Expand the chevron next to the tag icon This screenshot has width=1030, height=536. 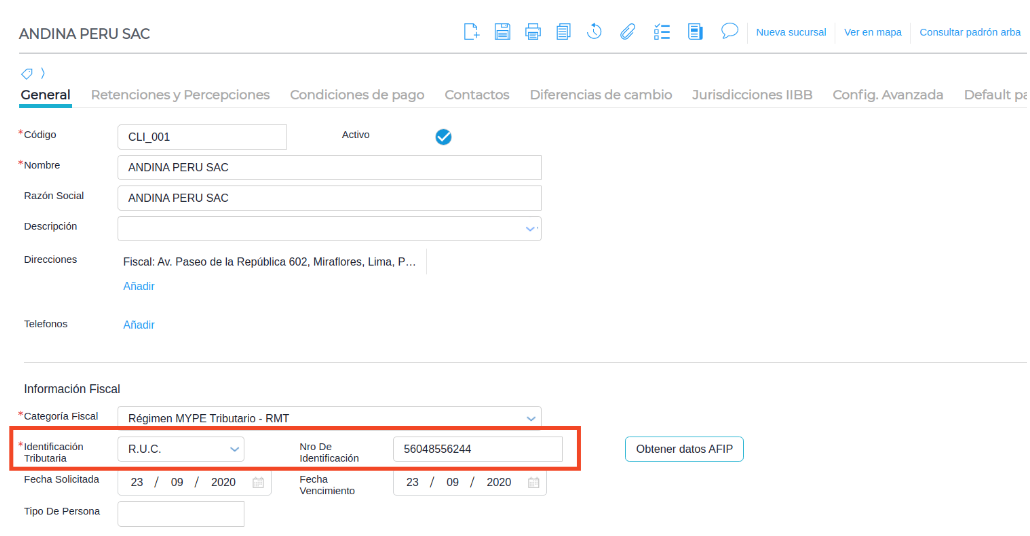(x=43, y=73)
